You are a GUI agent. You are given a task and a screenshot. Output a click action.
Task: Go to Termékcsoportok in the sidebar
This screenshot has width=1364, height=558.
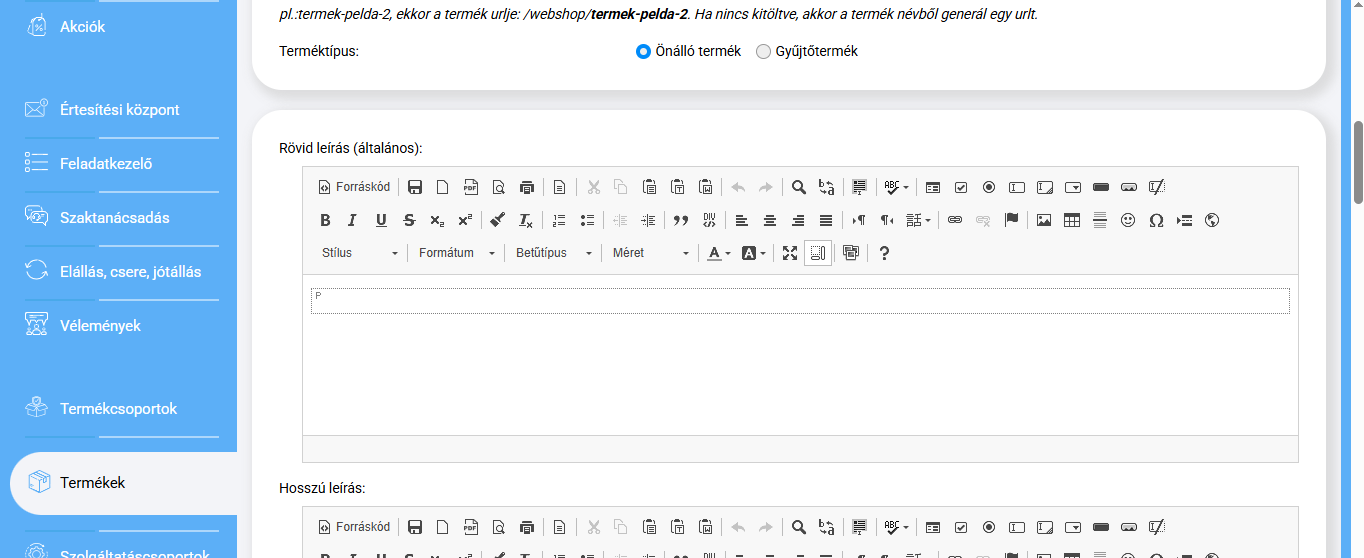tap(118, 408)
